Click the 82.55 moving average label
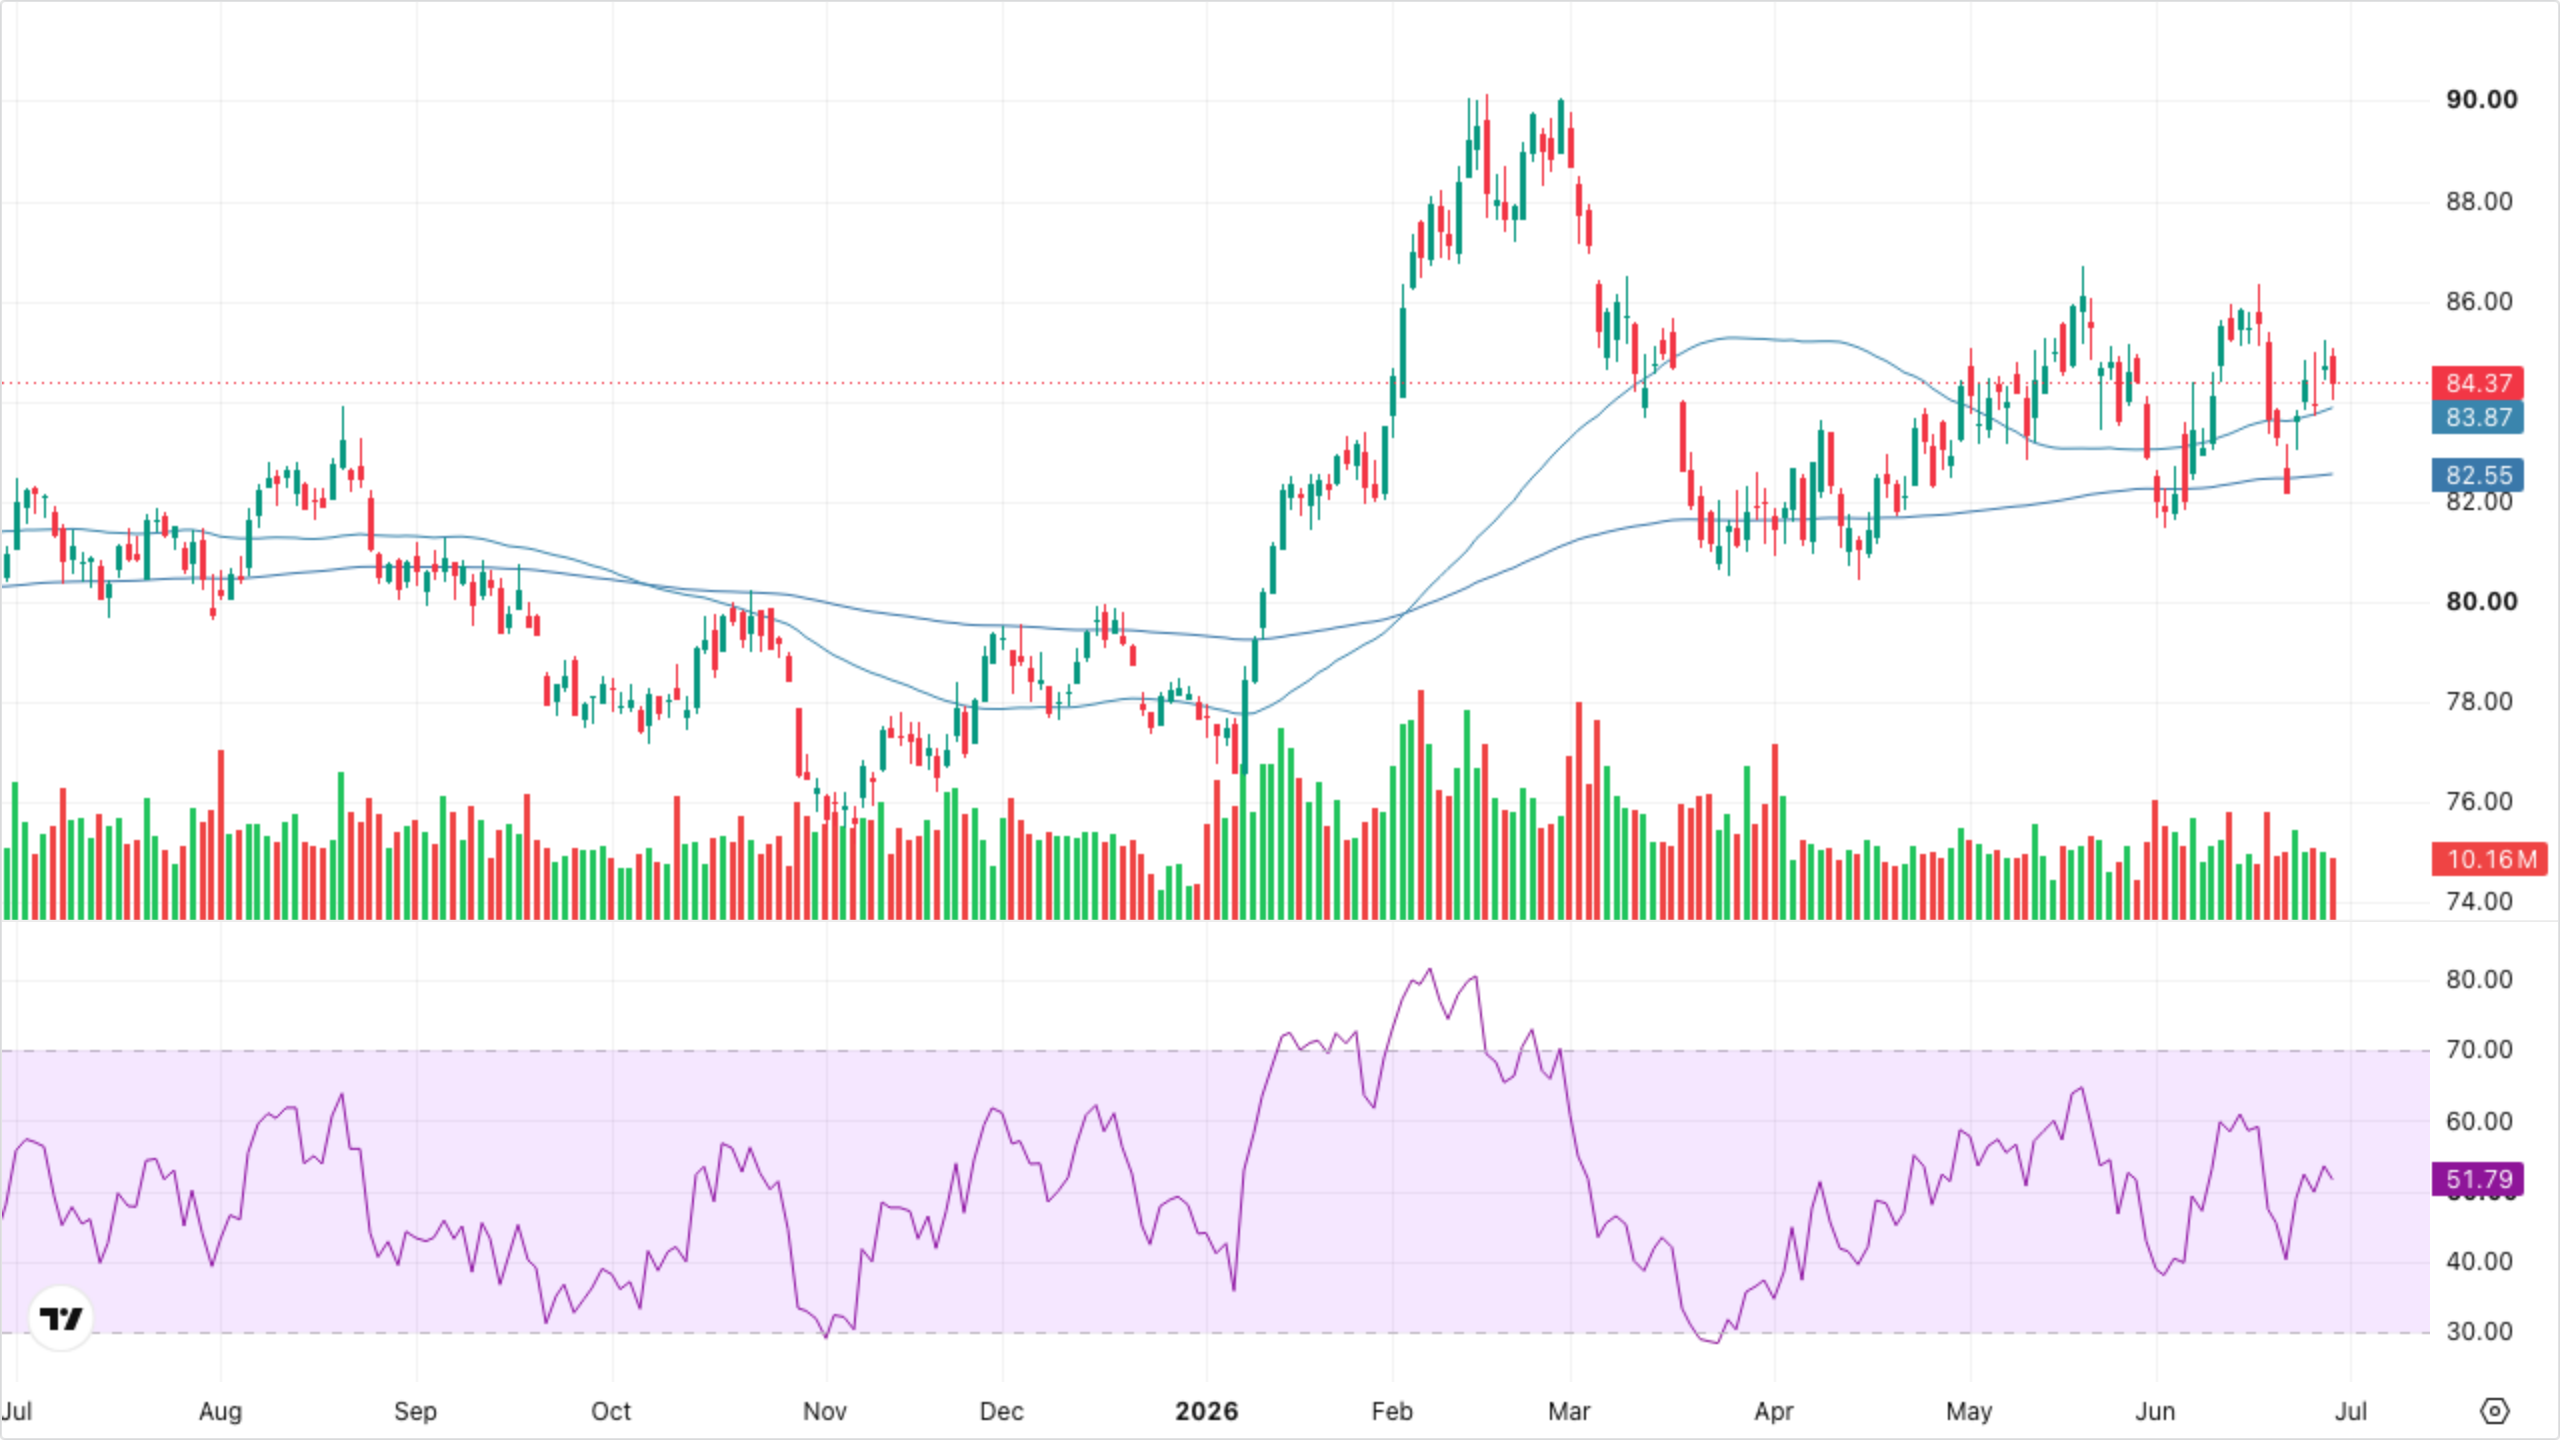Image resolution: width=2560 pixels, height=1440 pixels. click(2478, 475)
